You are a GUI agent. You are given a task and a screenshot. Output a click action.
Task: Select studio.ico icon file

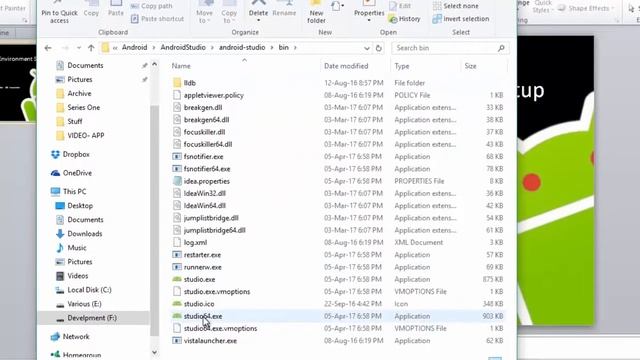pyautogui.click(x=199, y=304)
